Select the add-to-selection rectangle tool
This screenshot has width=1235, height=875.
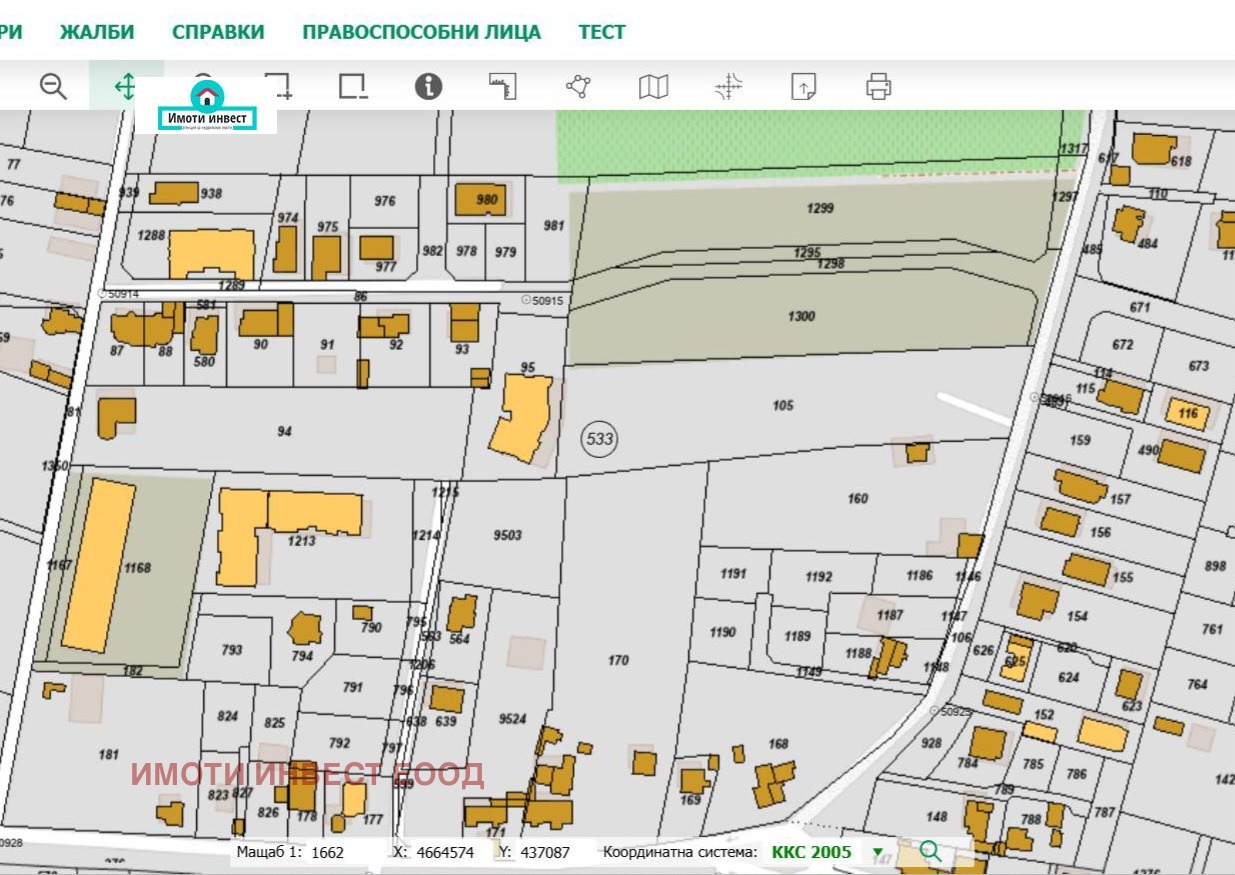coord(278,86)
